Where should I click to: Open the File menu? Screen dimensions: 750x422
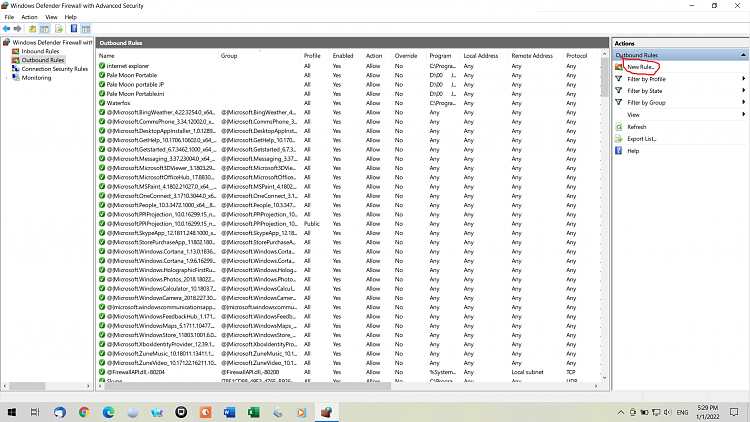click(9, 17)
